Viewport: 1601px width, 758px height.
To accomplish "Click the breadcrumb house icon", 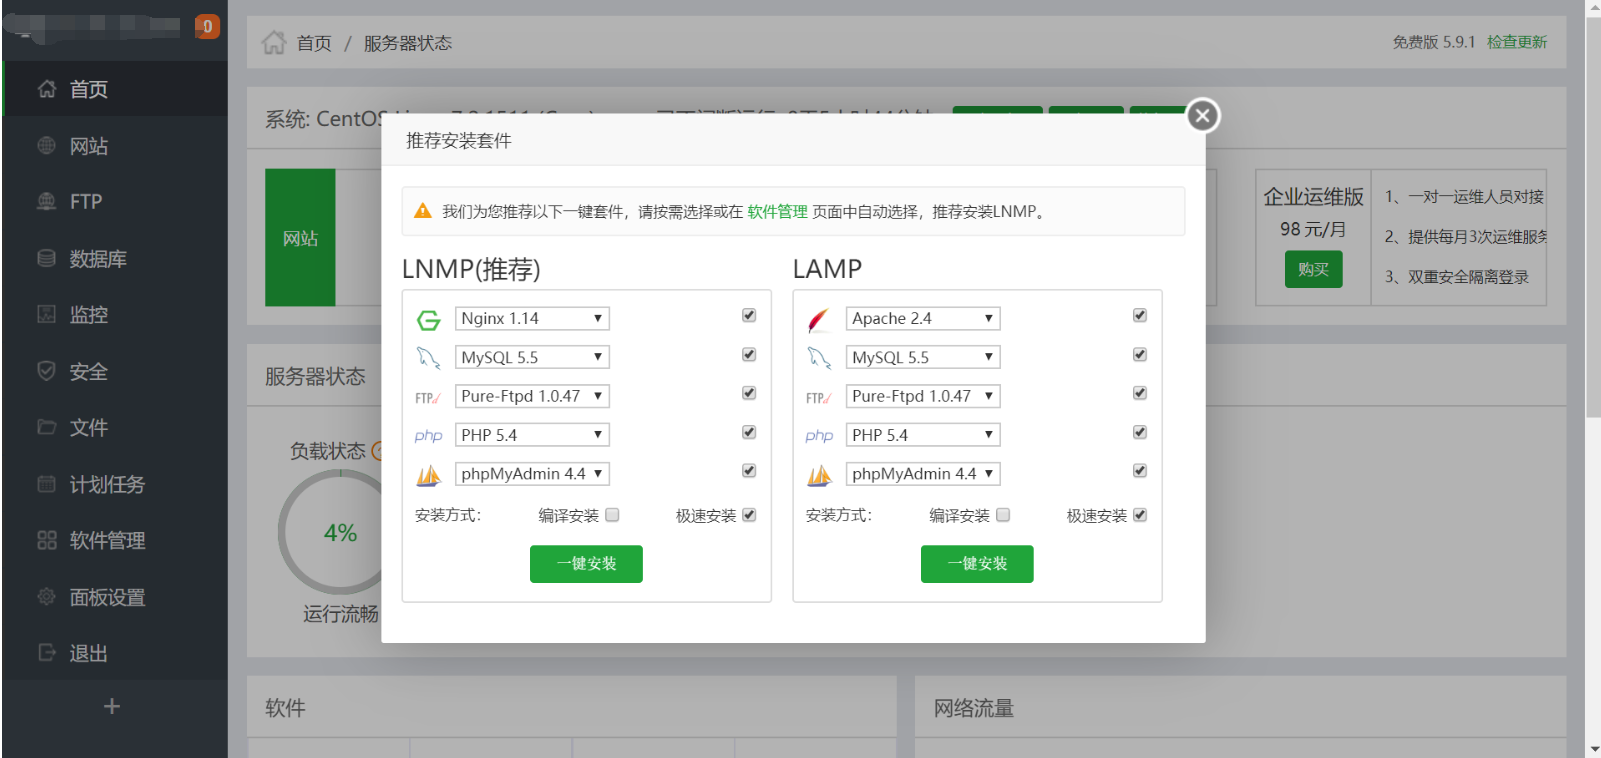I will point(274,42).
